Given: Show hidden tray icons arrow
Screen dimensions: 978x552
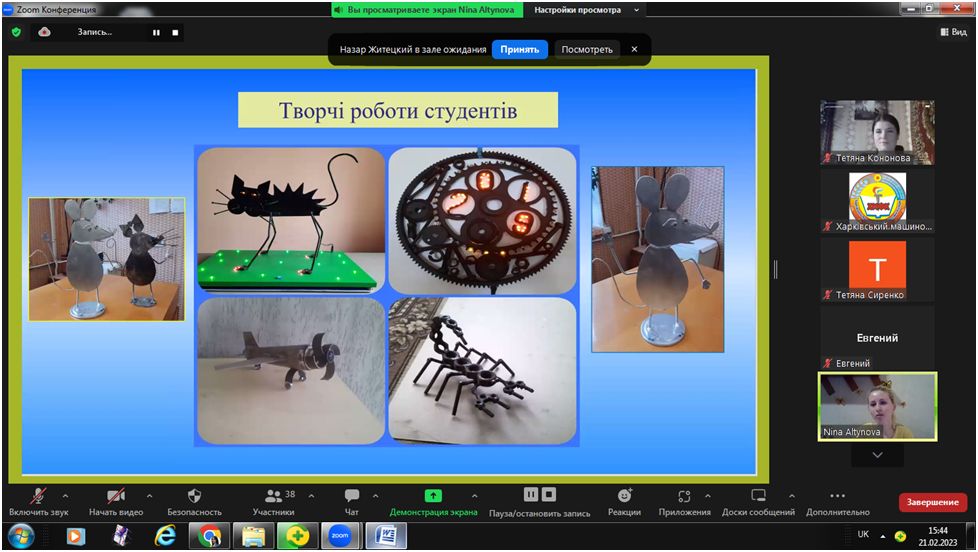Looking at the screenshot, I should (x=883, y=536).
